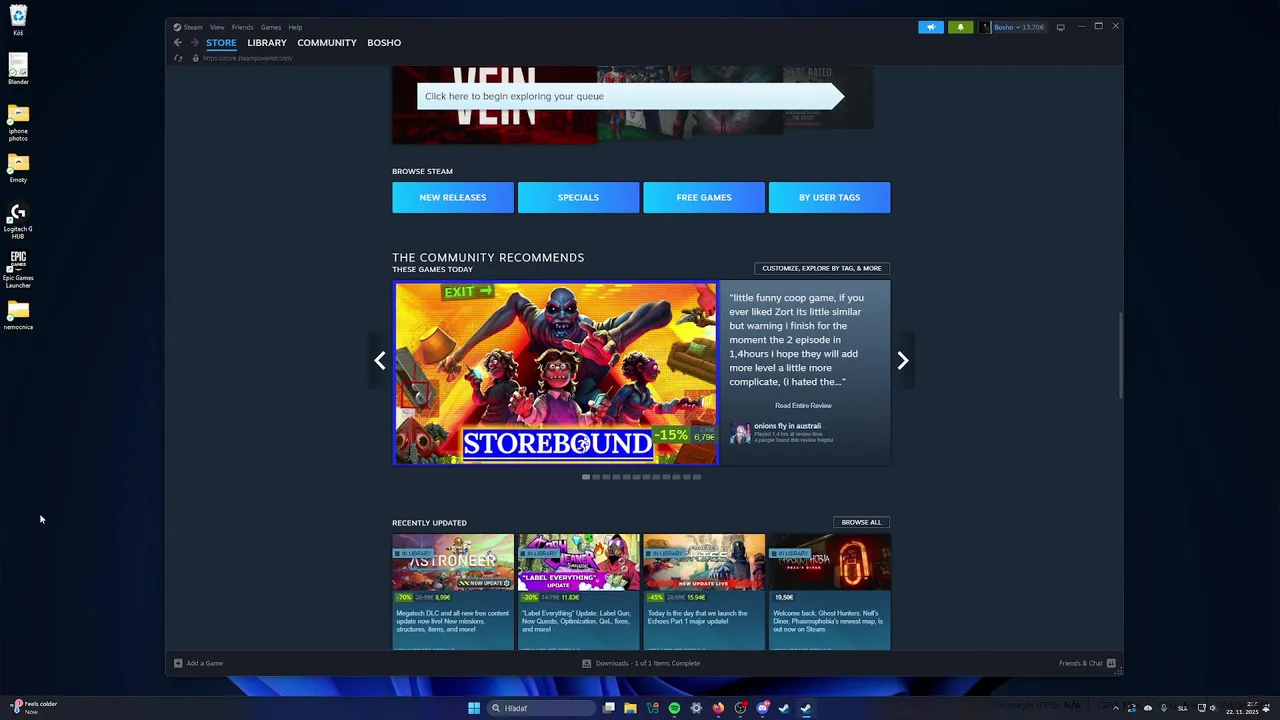Switch to the COMMUNITY tab

tap(327, 43)
